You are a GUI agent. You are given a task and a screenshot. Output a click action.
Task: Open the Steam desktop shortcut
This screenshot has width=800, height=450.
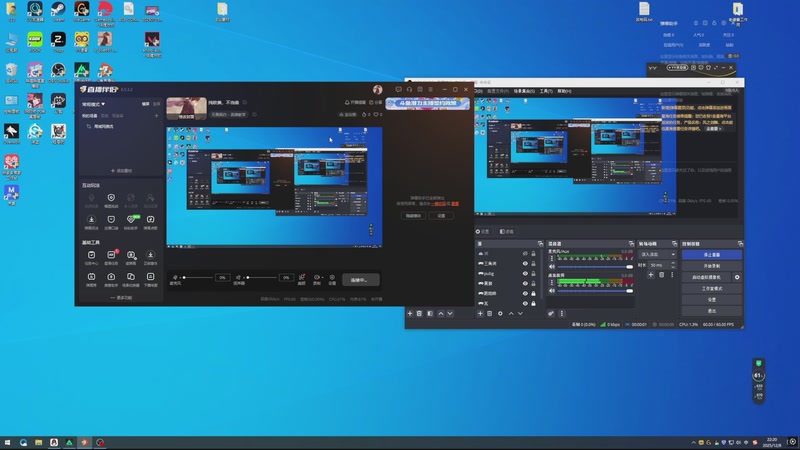pyautogui.click(x=58, y=11)
